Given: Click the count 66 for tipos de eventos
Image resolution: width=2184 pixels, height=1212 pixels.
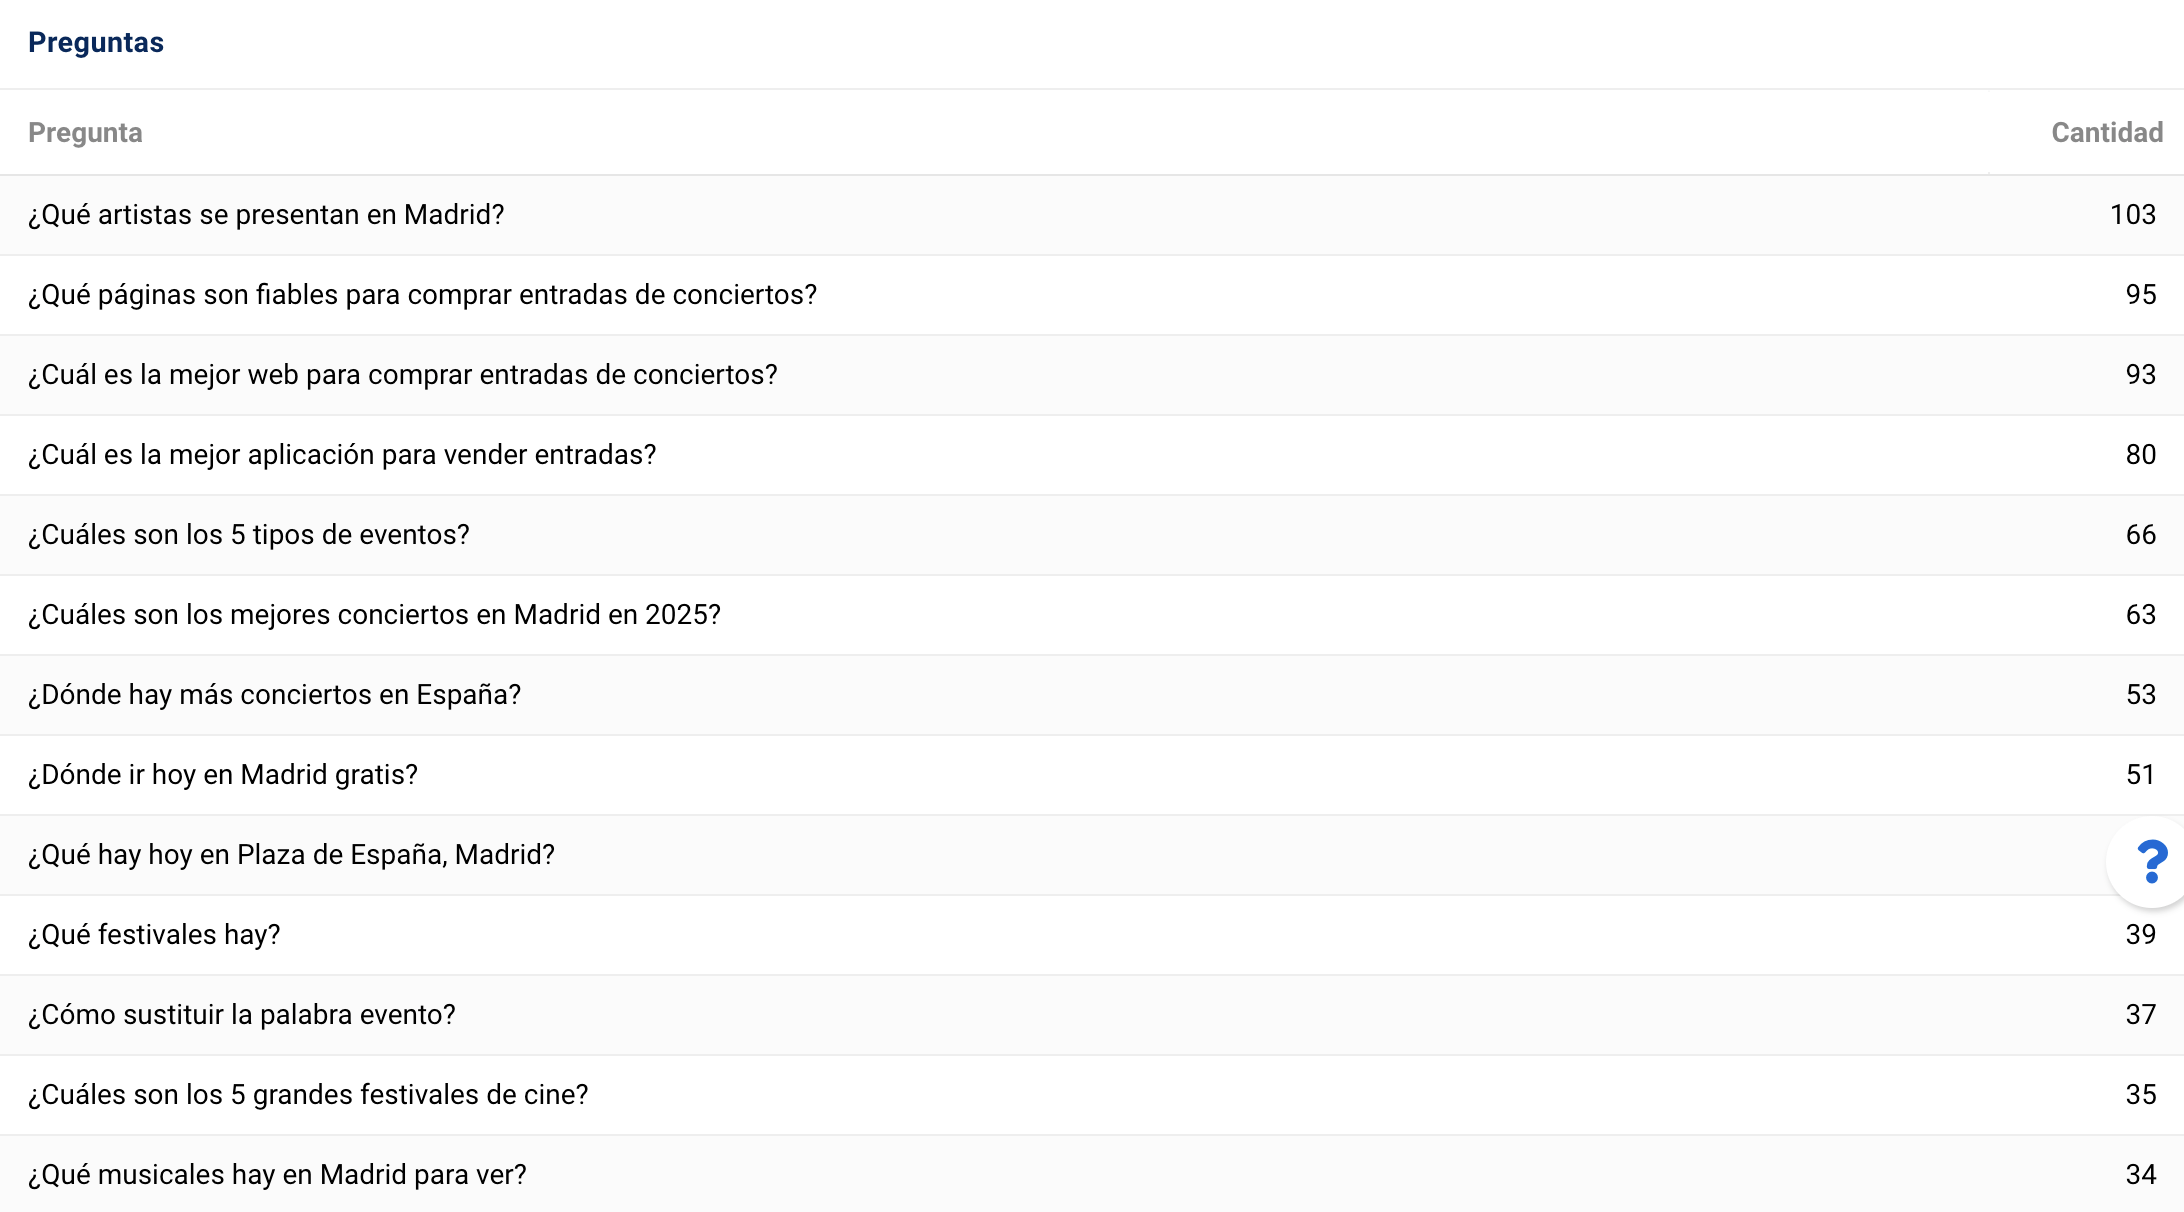Looking at the screenshot, I should point(2140,535).
